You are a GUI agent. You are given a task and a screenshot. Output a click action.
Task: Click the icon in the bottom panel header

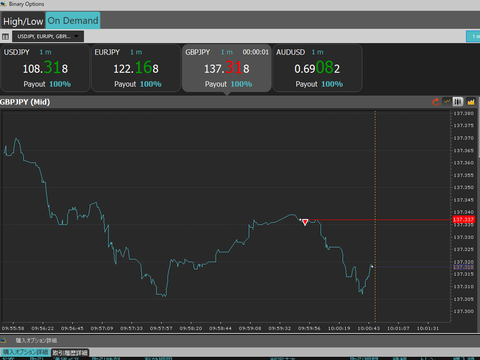[x=3, y=340]
